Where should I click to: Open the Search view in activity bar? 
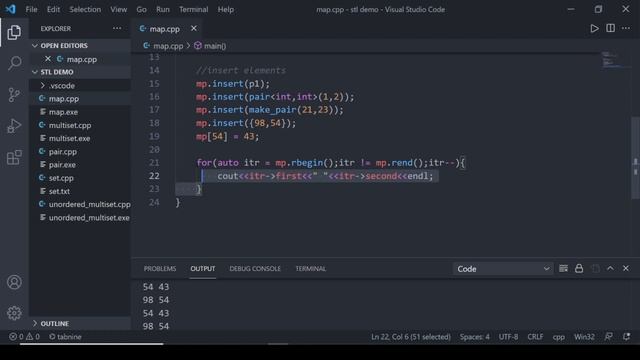[14, 63]
